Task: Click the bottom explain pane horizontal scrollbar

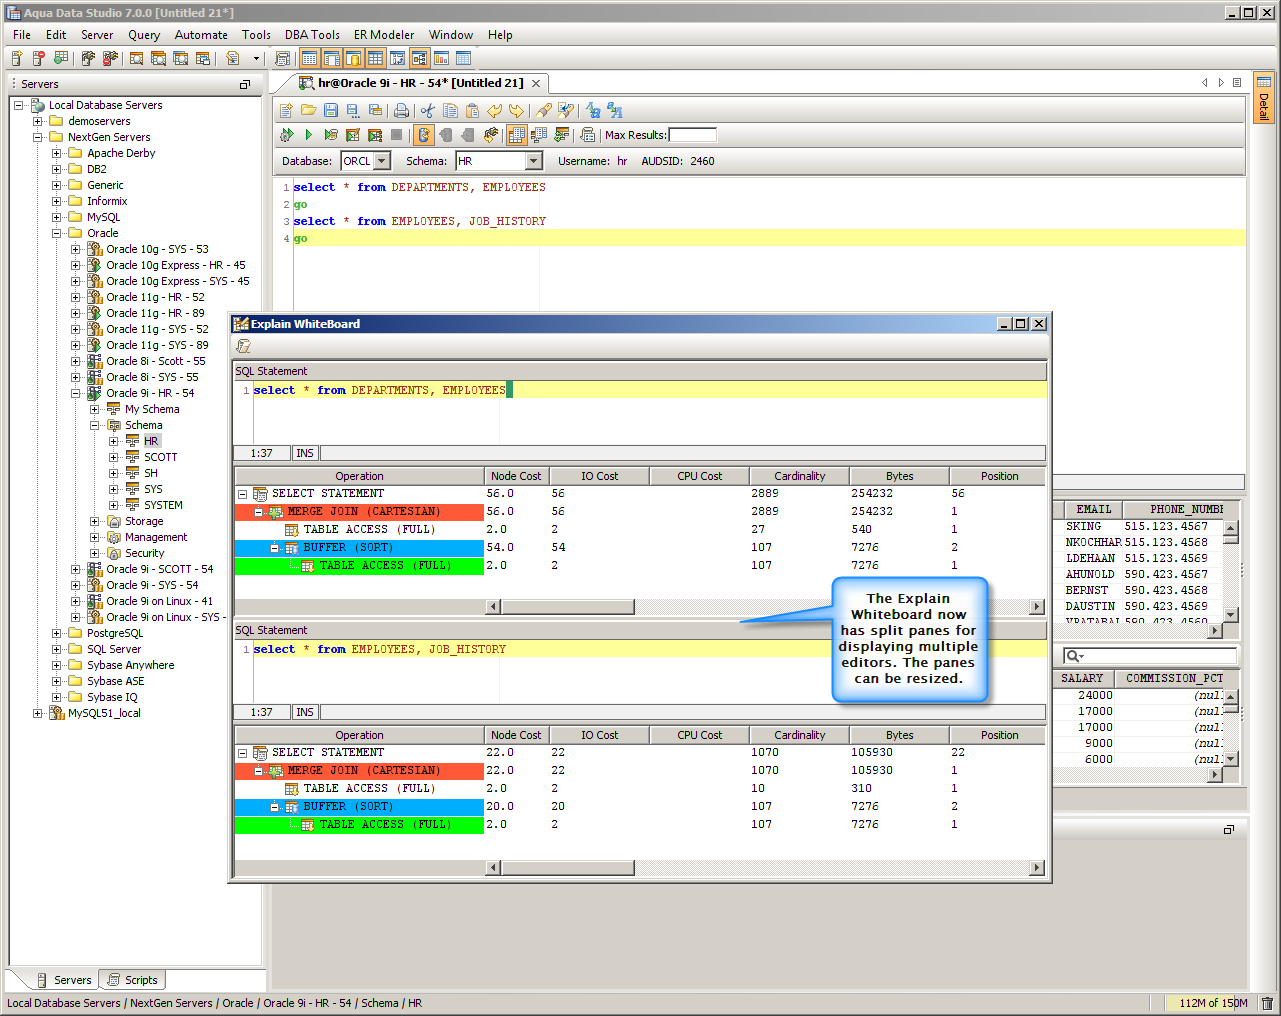Action: click(766, 868)
